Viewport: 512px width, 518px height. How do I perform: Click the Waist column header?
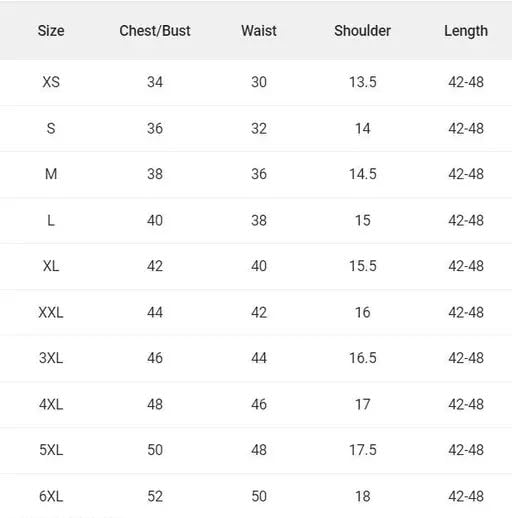(259, 31)
